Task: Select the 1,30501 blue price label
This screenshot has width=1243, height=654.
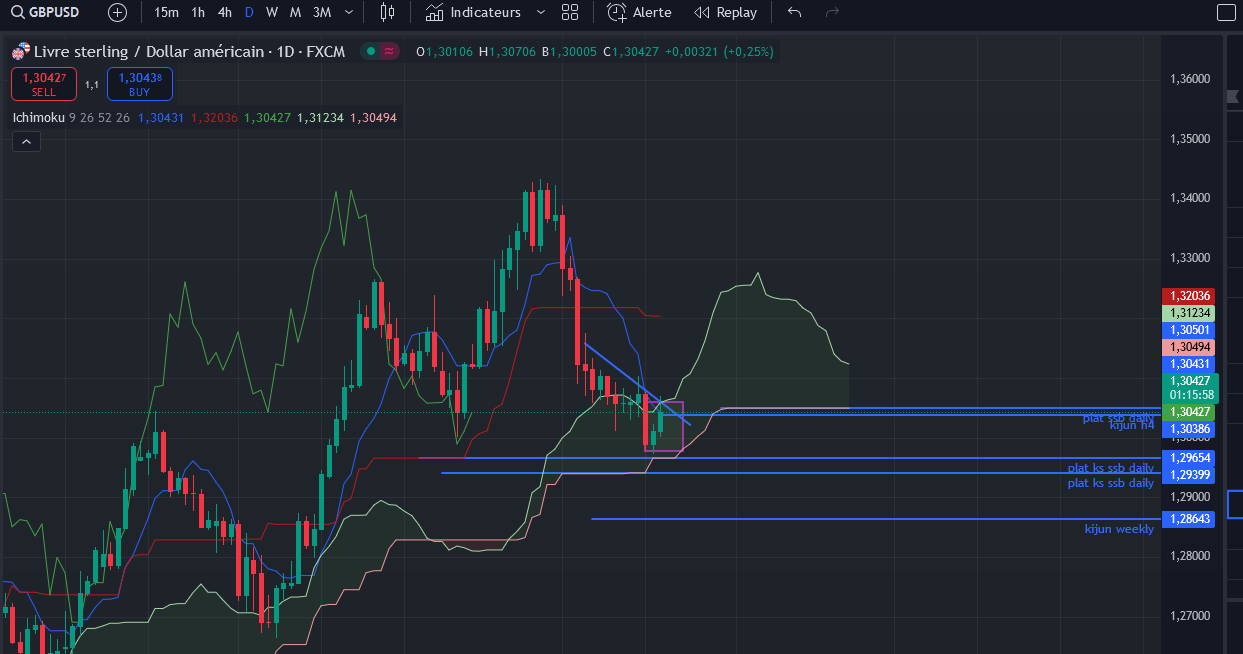Action: click(1189, 330)
